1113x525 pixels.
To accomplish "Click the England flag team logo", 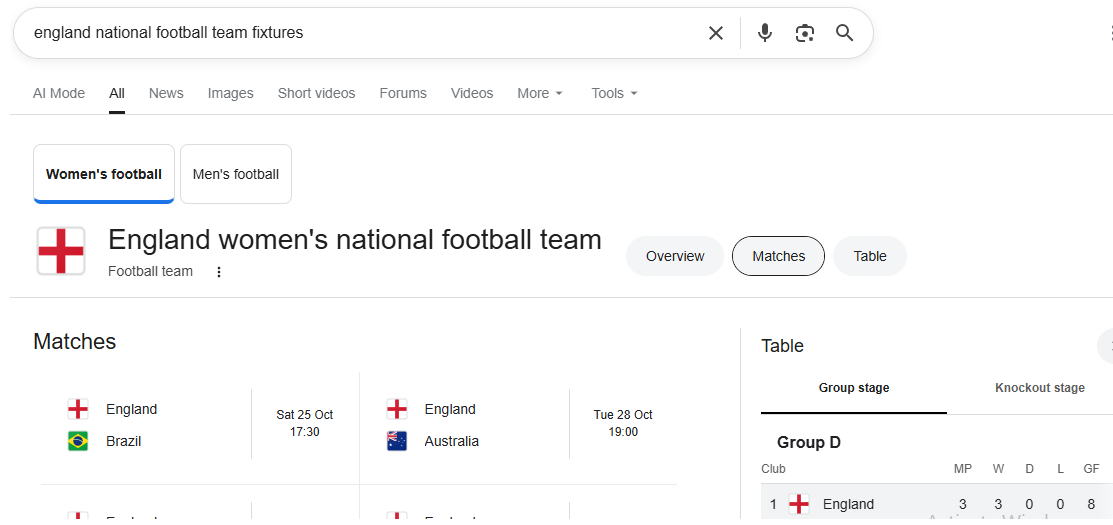I will coord(61,251).
